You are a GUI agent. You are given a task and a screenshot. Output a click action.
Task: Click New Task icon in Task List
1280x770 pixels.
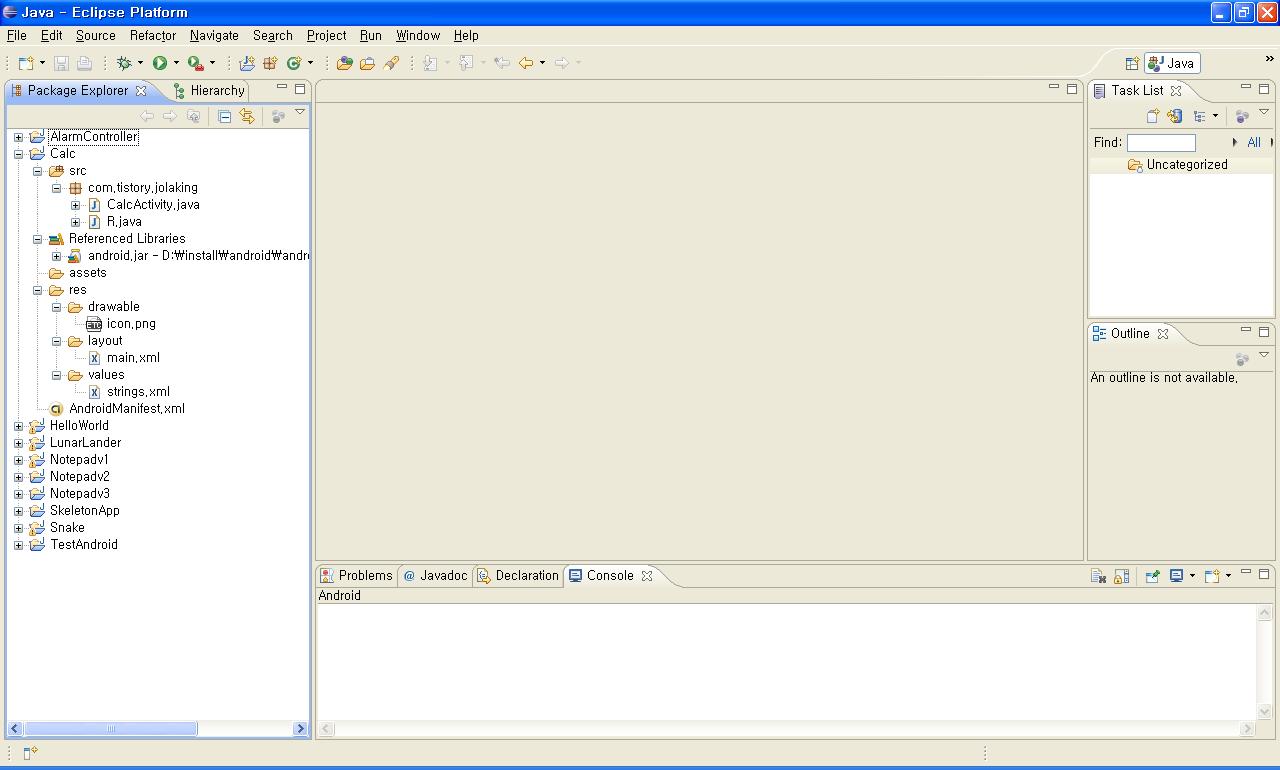[x=1153, y=116]
